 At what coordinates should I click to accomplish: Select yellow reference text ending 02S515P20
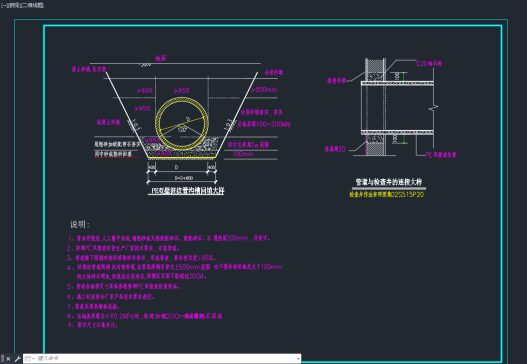(387, 195)
